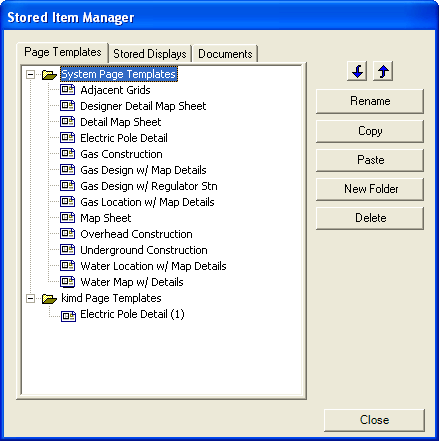Switch to the Stored Displays tab

coord(150,54)
